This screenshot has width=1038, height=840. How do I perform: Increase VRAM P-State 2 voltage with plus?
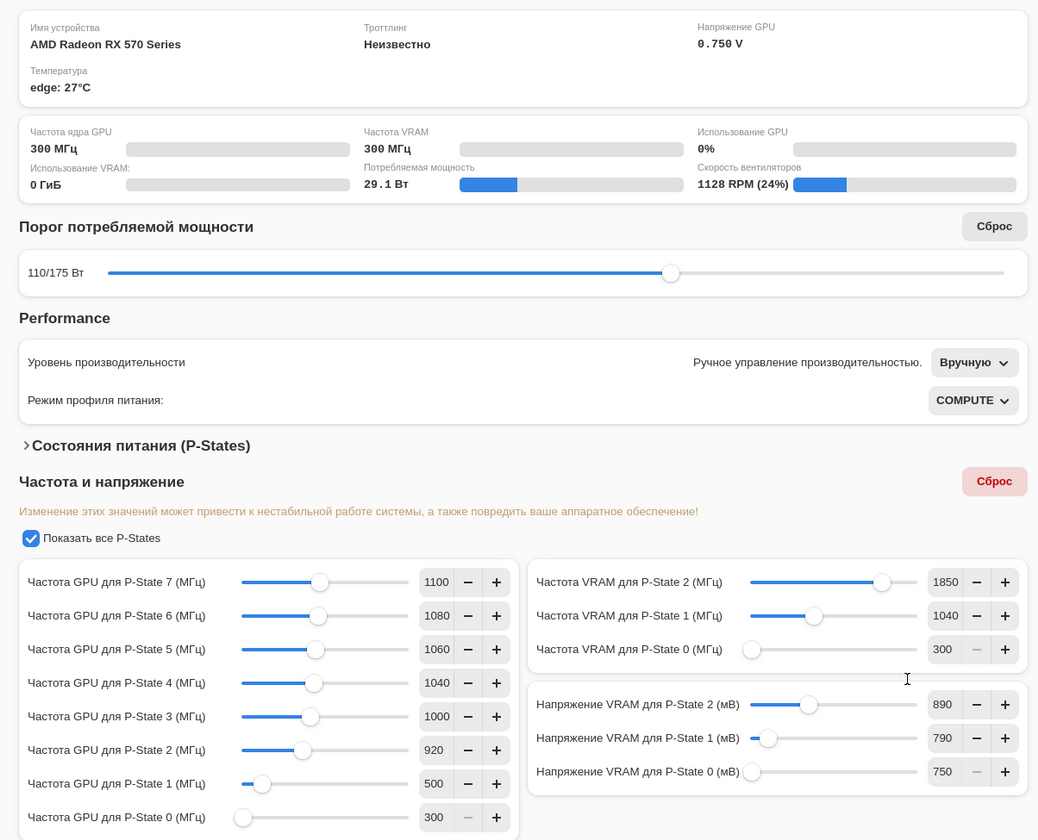1004,705
